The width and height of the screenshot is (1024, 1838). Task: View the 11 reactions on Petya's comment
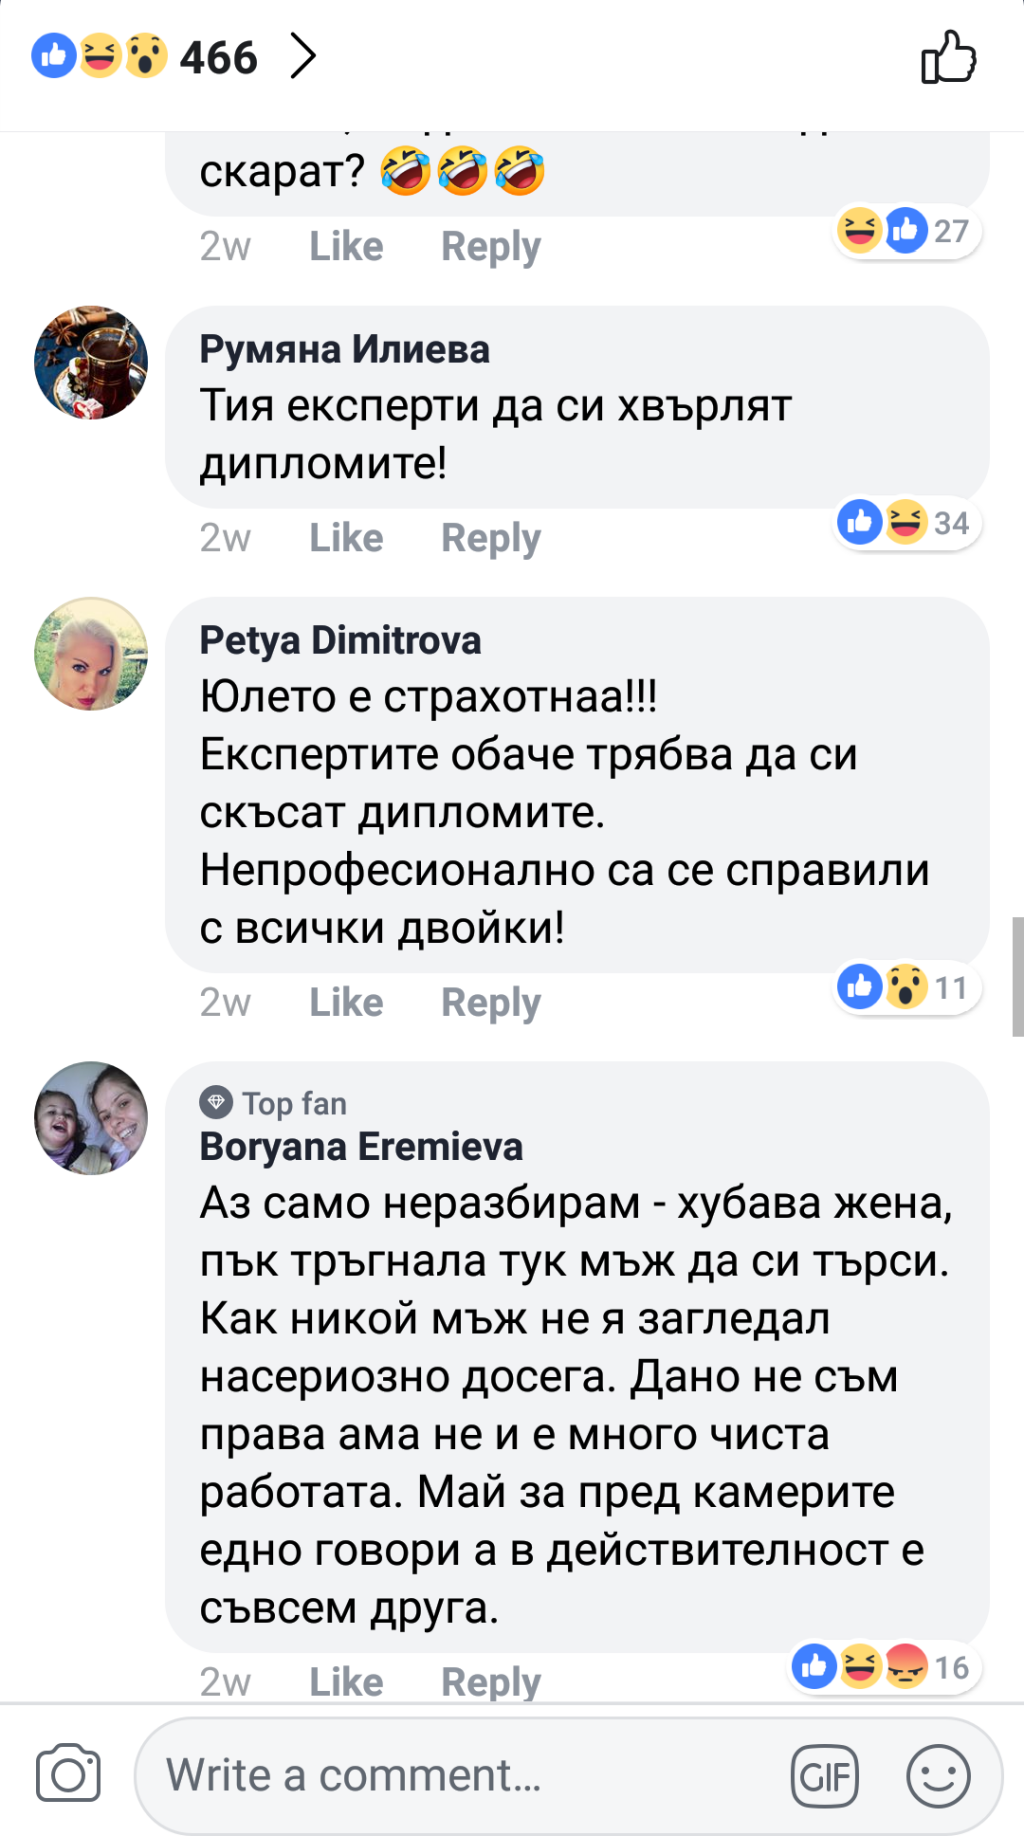point(906,987)
